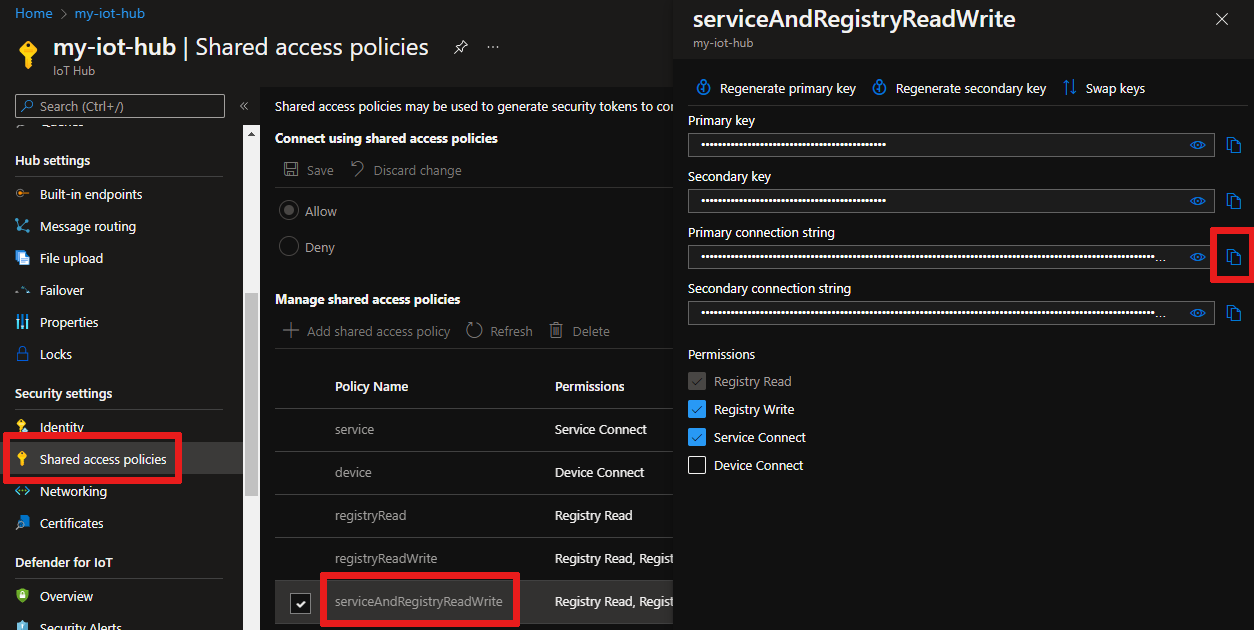Click Add shared access policy
The height and width of the screenshot is (630, 1254).
tap(367, 331)
